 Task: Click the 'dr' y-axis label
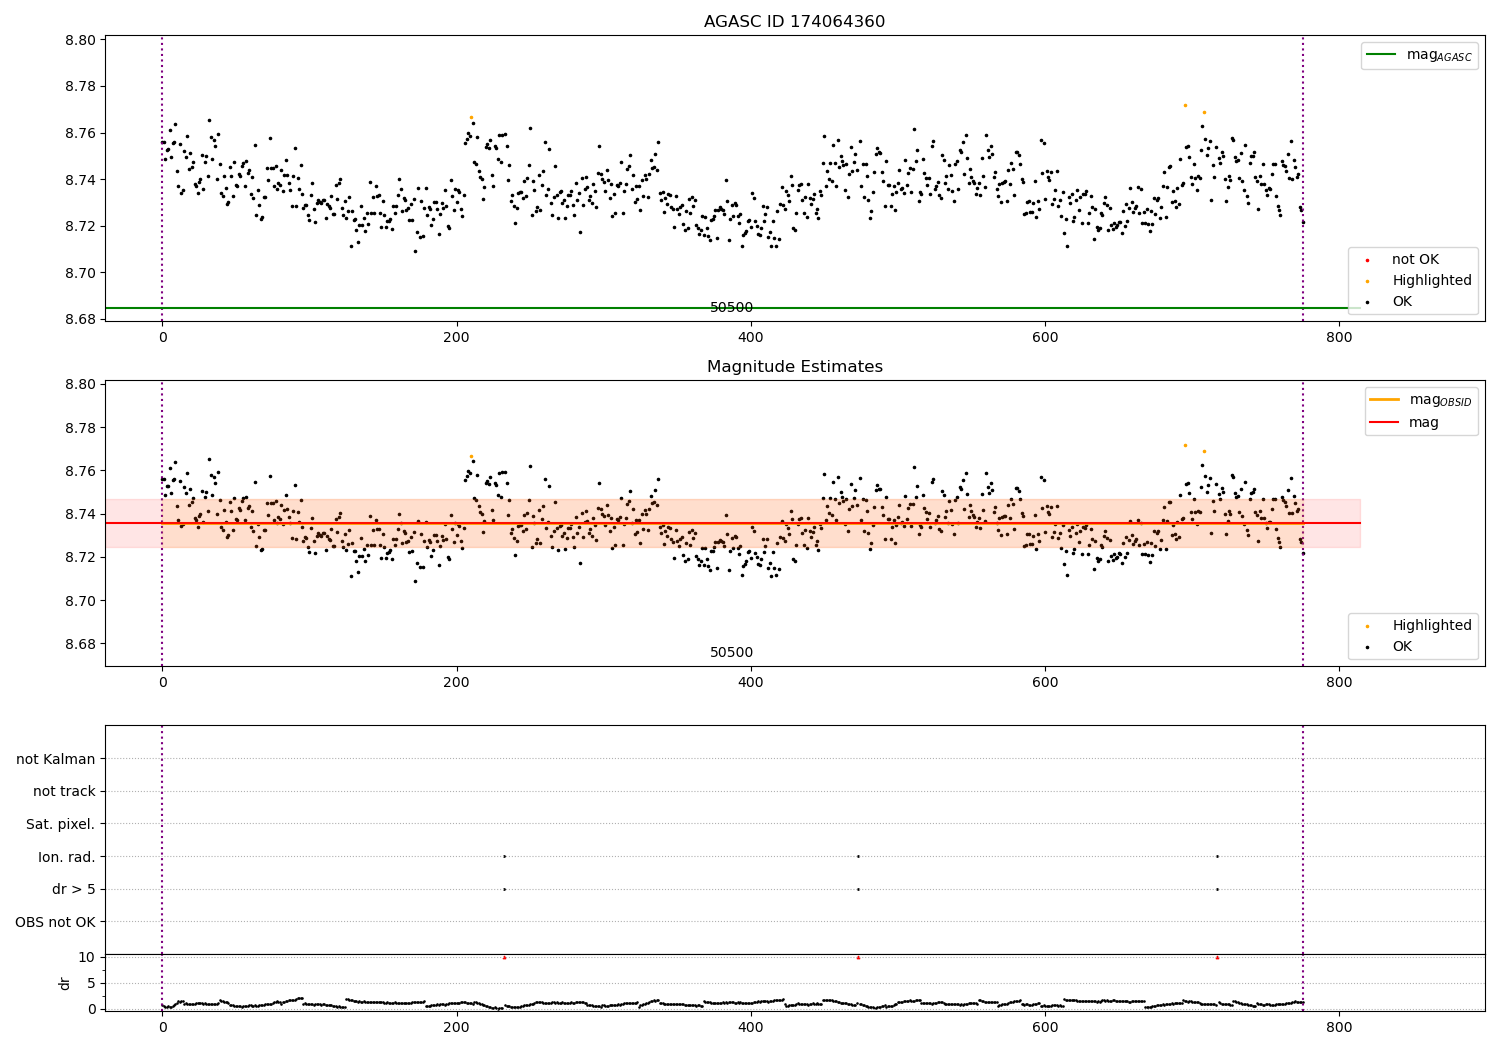[x=64, y=984]
